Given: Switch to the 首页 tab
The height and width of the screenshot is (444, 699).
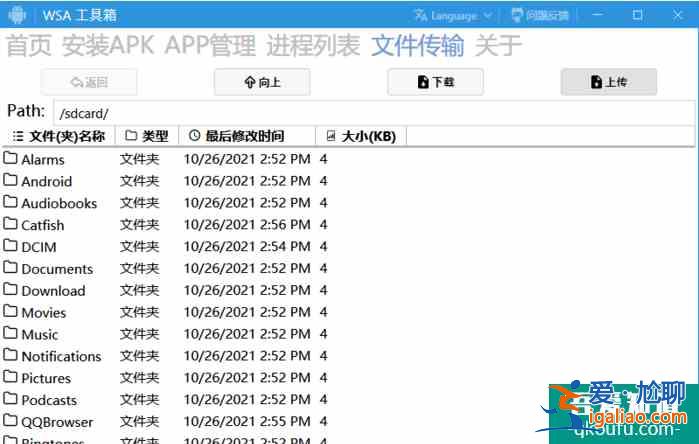Looking at the screenshot, I should point(30,45).
